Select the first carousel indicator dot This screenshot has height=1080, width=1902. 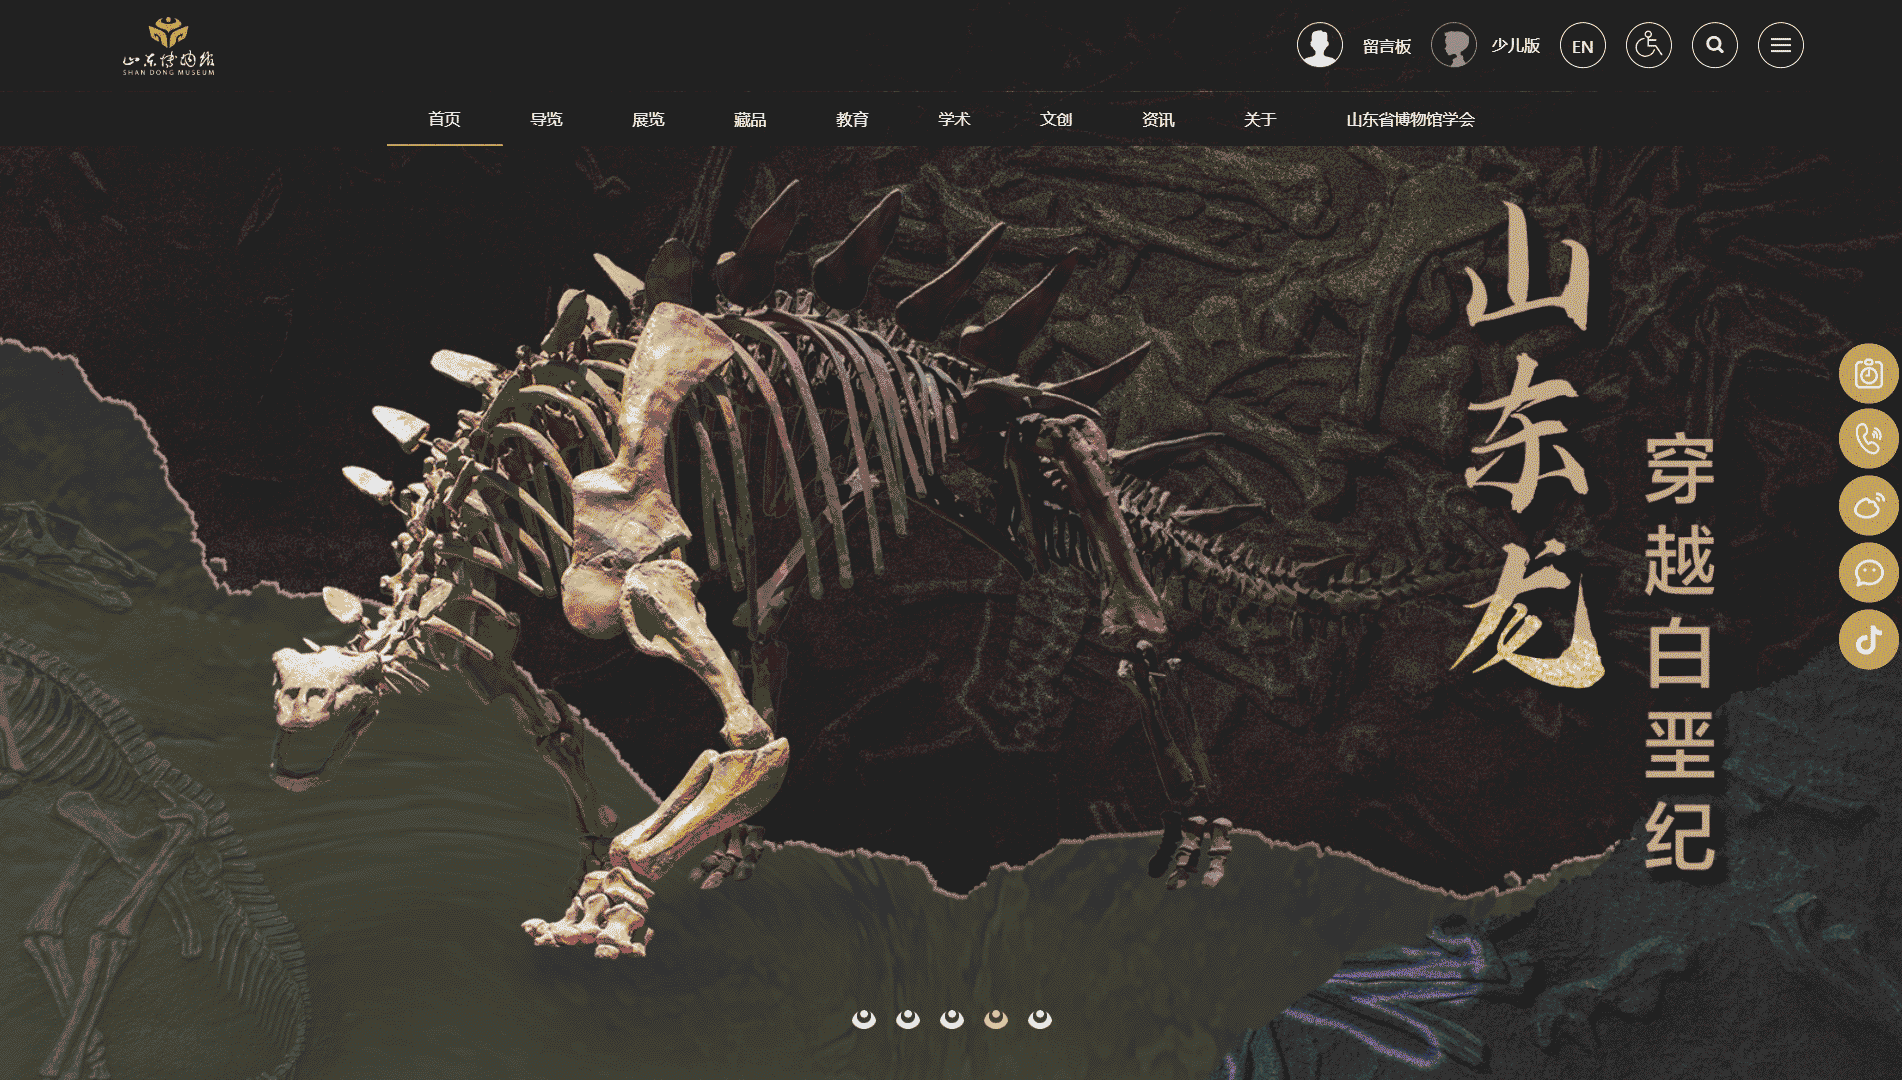point(864,1019)
